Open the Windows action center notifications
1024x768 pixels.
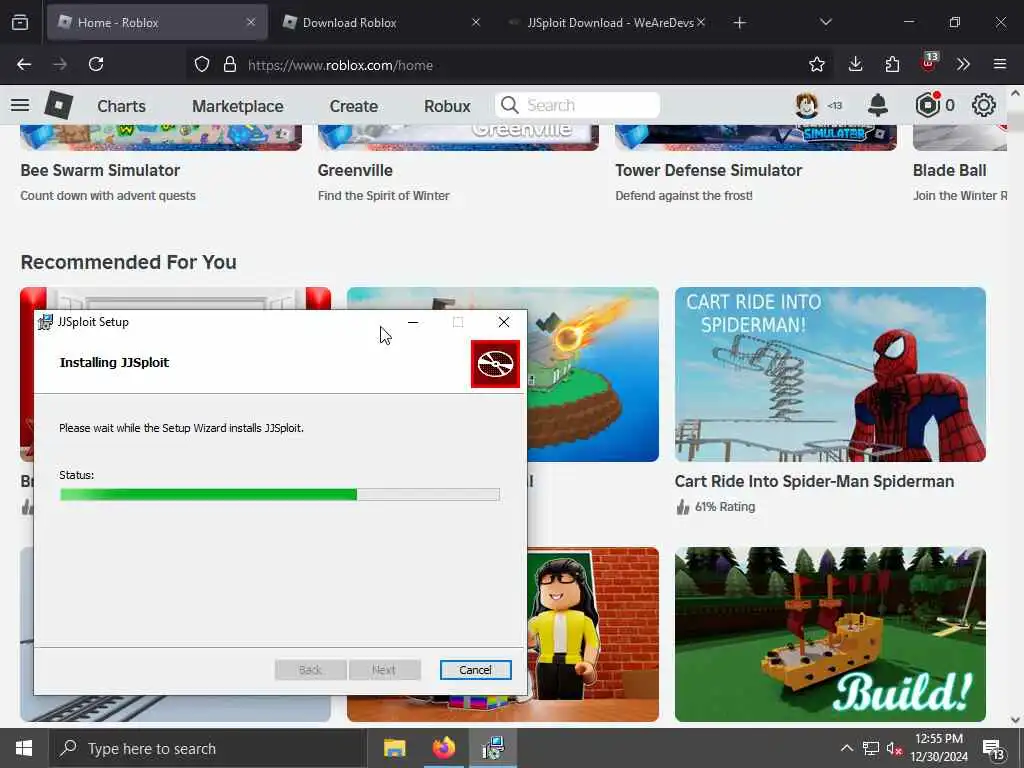[x=993, y=749]
